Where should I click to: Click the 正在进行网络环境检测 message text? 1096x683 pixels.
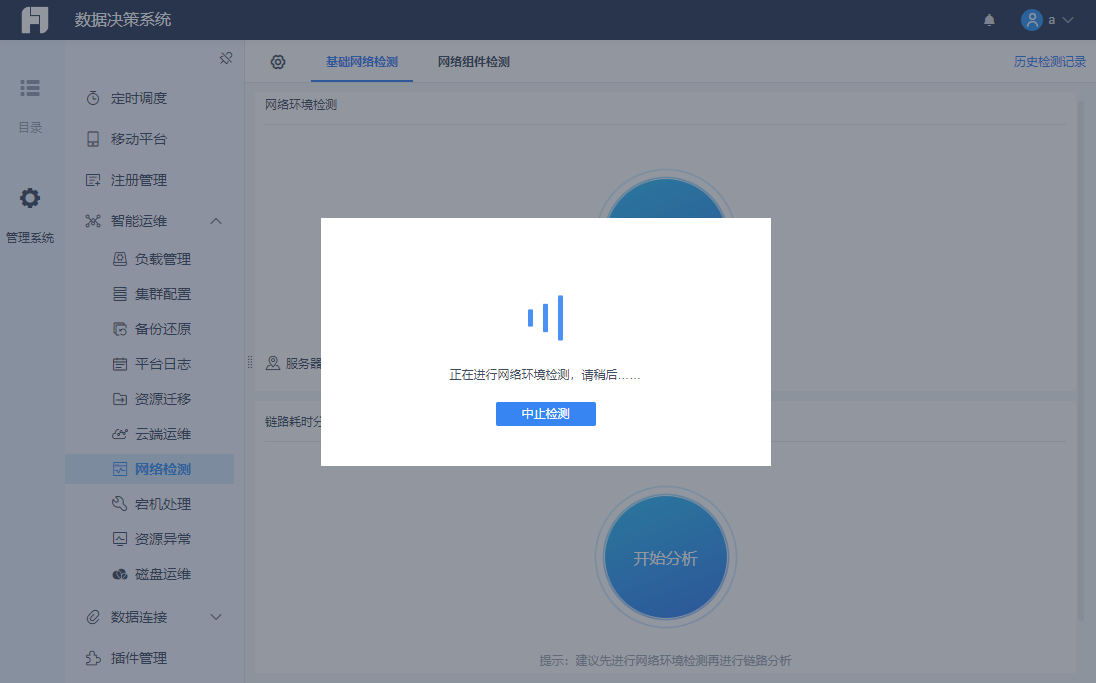[545, 375]
